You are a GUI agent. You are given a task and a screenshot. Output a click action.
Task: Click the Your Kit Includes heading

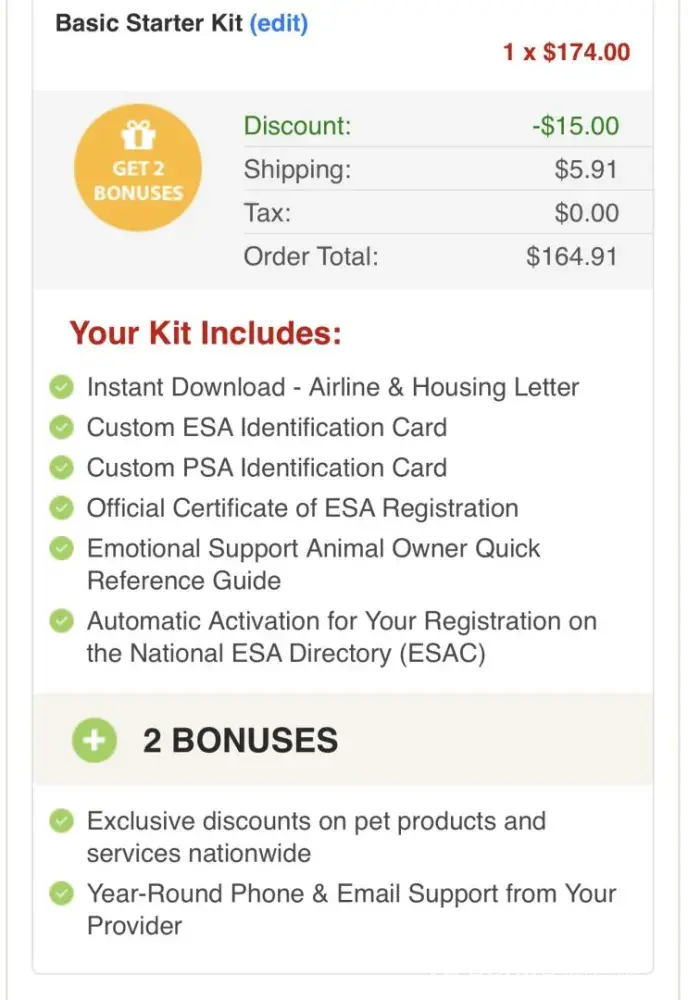pyautogui.click(x=205, y=333)
